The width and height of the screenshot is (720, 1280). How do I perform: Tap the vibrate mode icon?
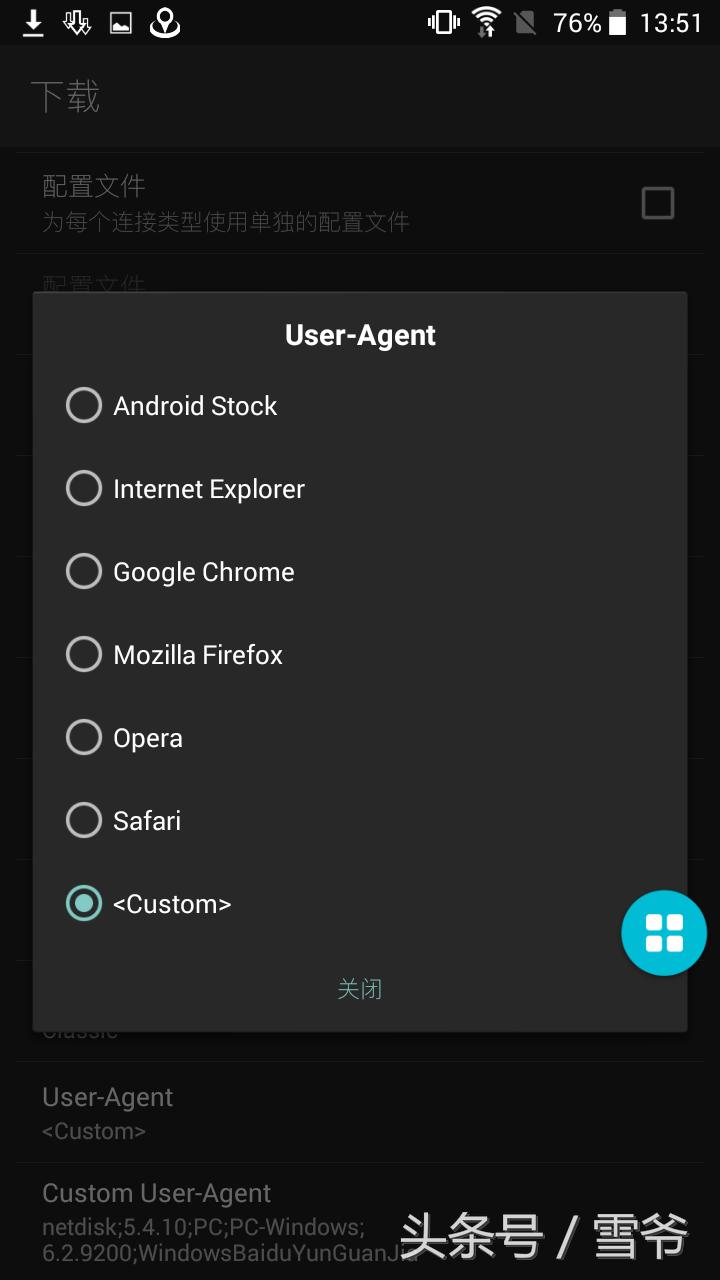(x=441, y=23)
